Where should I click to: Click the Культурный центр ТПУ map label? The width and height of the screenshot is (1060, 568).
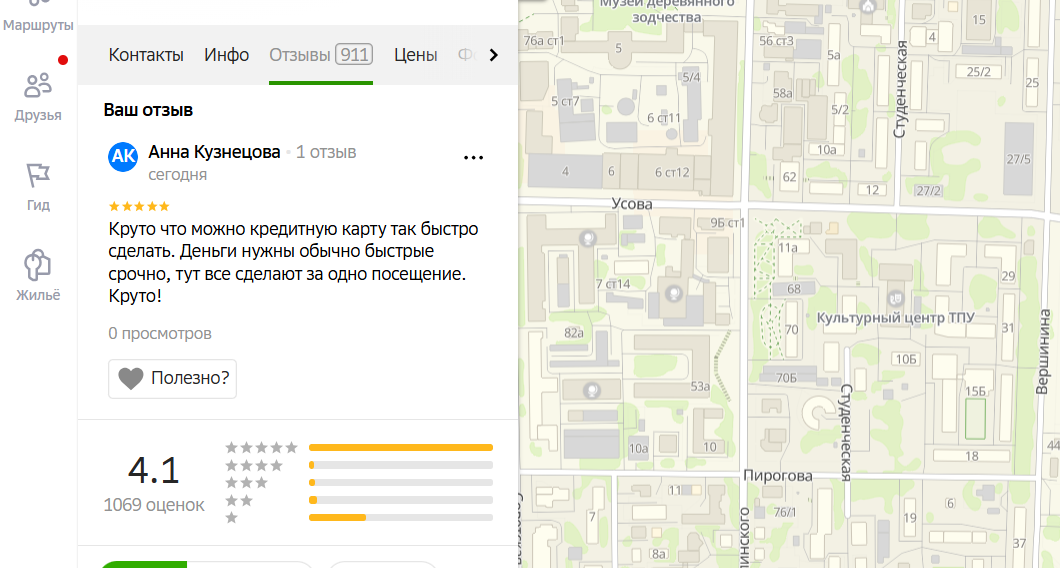(x=895, y=317)
